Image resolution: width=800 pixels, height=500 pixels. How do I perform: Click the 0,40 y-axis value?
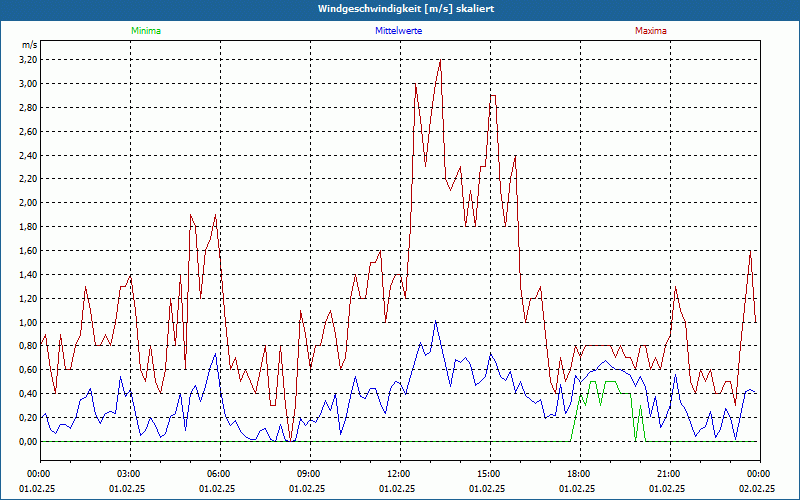pos(28,394)
